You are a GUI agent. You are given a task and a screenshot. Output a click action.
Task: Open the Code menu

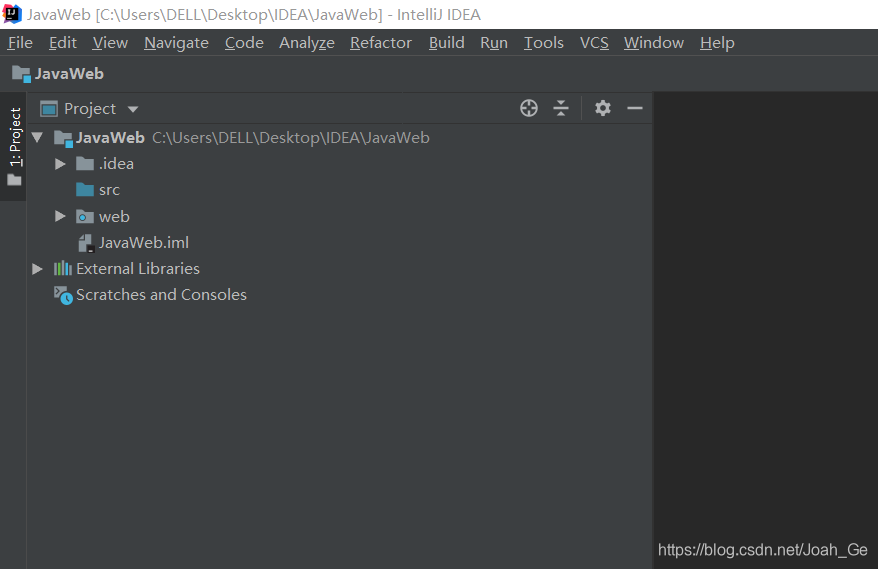click(244, 43)
